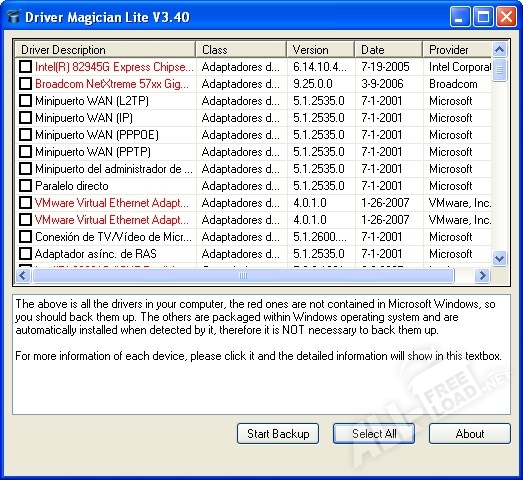Click the scroll up arrow of driver list
The width and height of the screenshot is (523, 480).
click(x=499, y=50)
